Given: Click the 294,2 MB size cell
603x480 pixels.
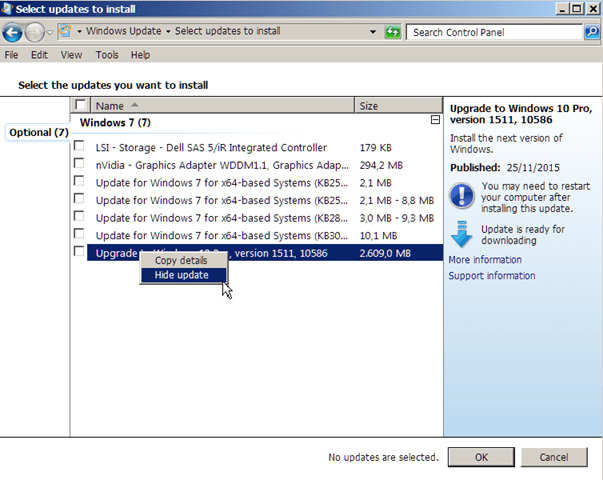Looking at the screenshot, I should [381, 165].
